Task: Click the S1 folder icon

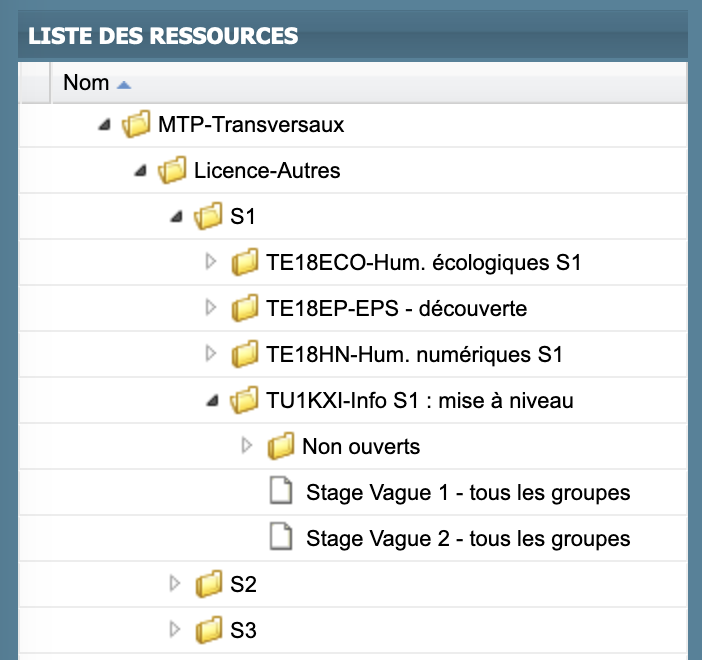Action: point(208,216)
